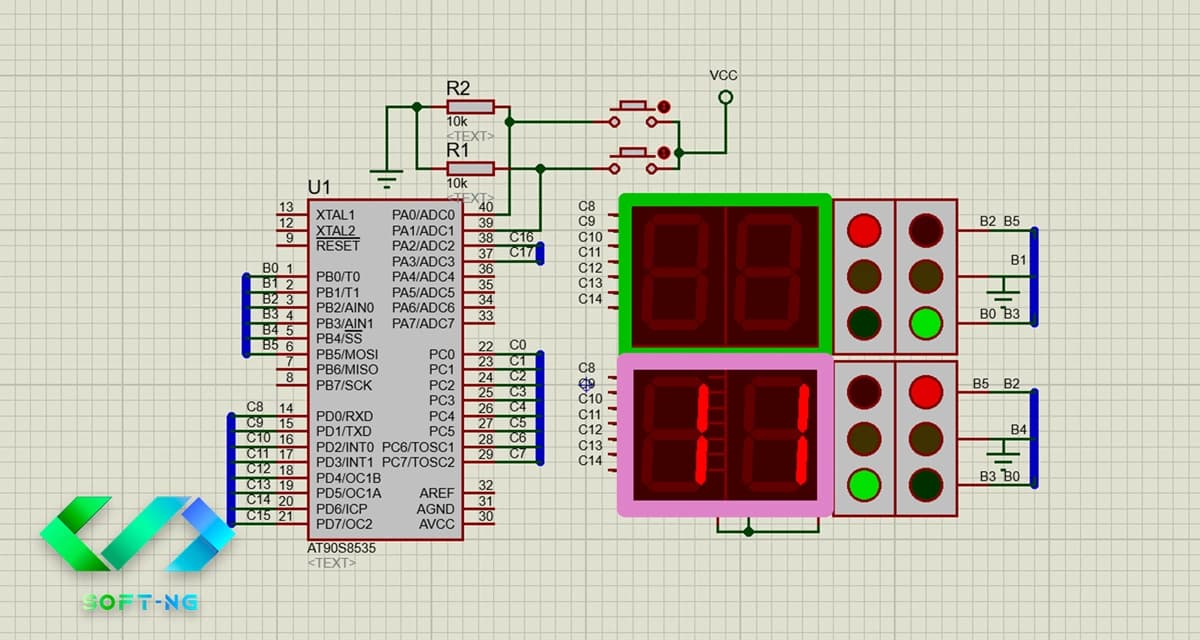Viewport: 1200px width, 640px height.
Task: Select the R1 reference label
Action: [458, 149]
